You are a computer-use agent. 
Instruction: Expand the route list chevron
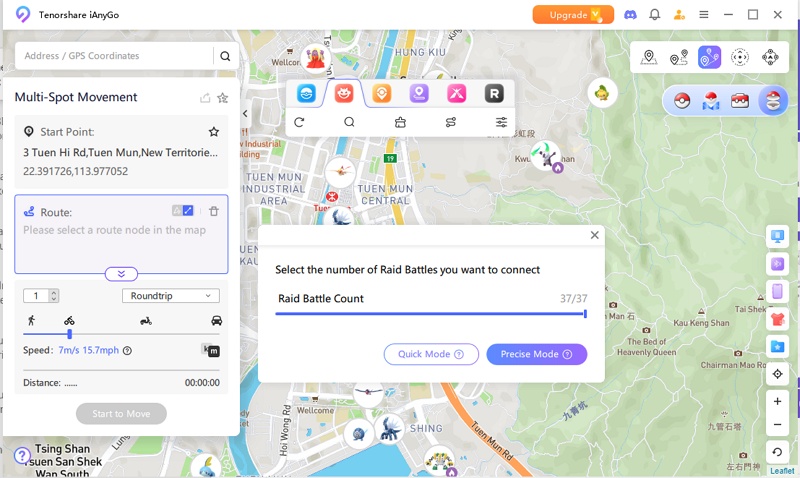pyautogui.click(x=121, y=274)
